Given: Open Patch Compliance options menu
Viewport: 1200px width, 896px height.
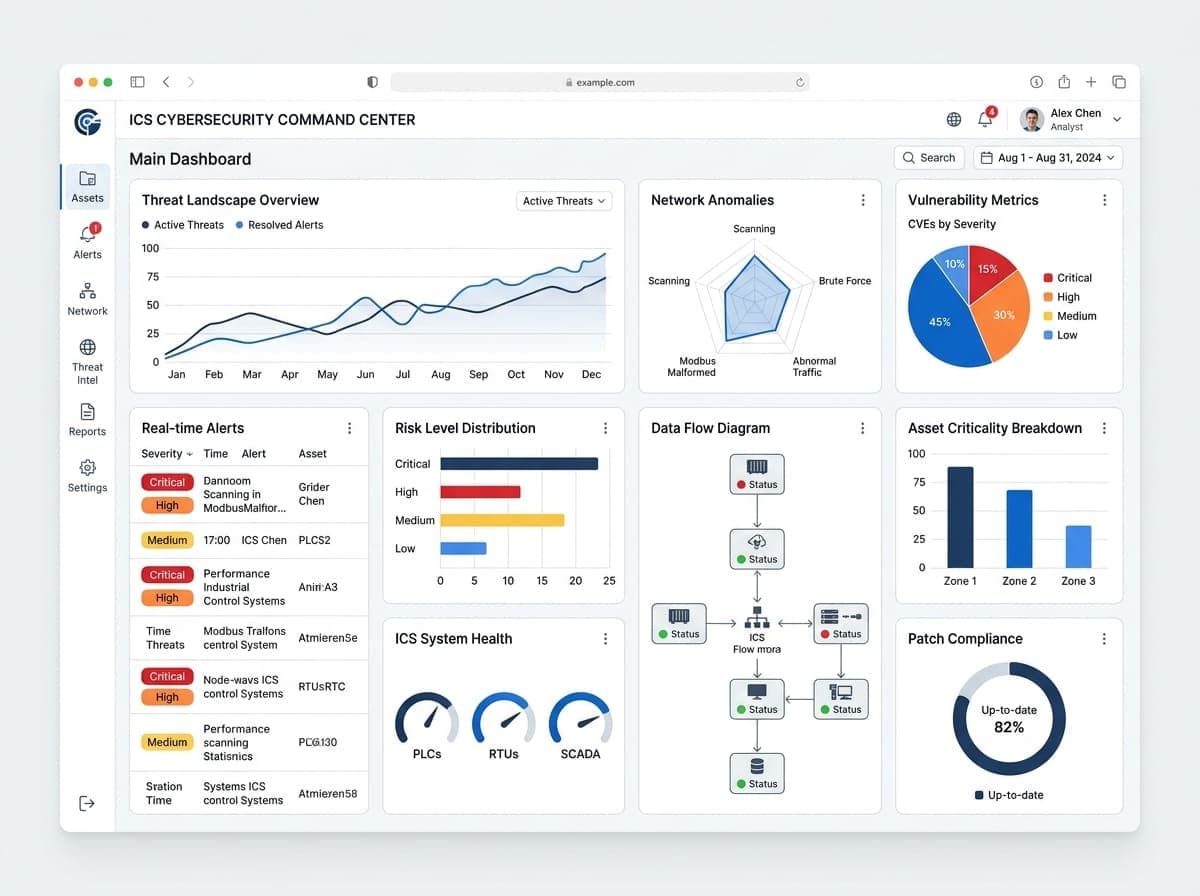Looking at the screenshot, I should (x=1104, y=639).
